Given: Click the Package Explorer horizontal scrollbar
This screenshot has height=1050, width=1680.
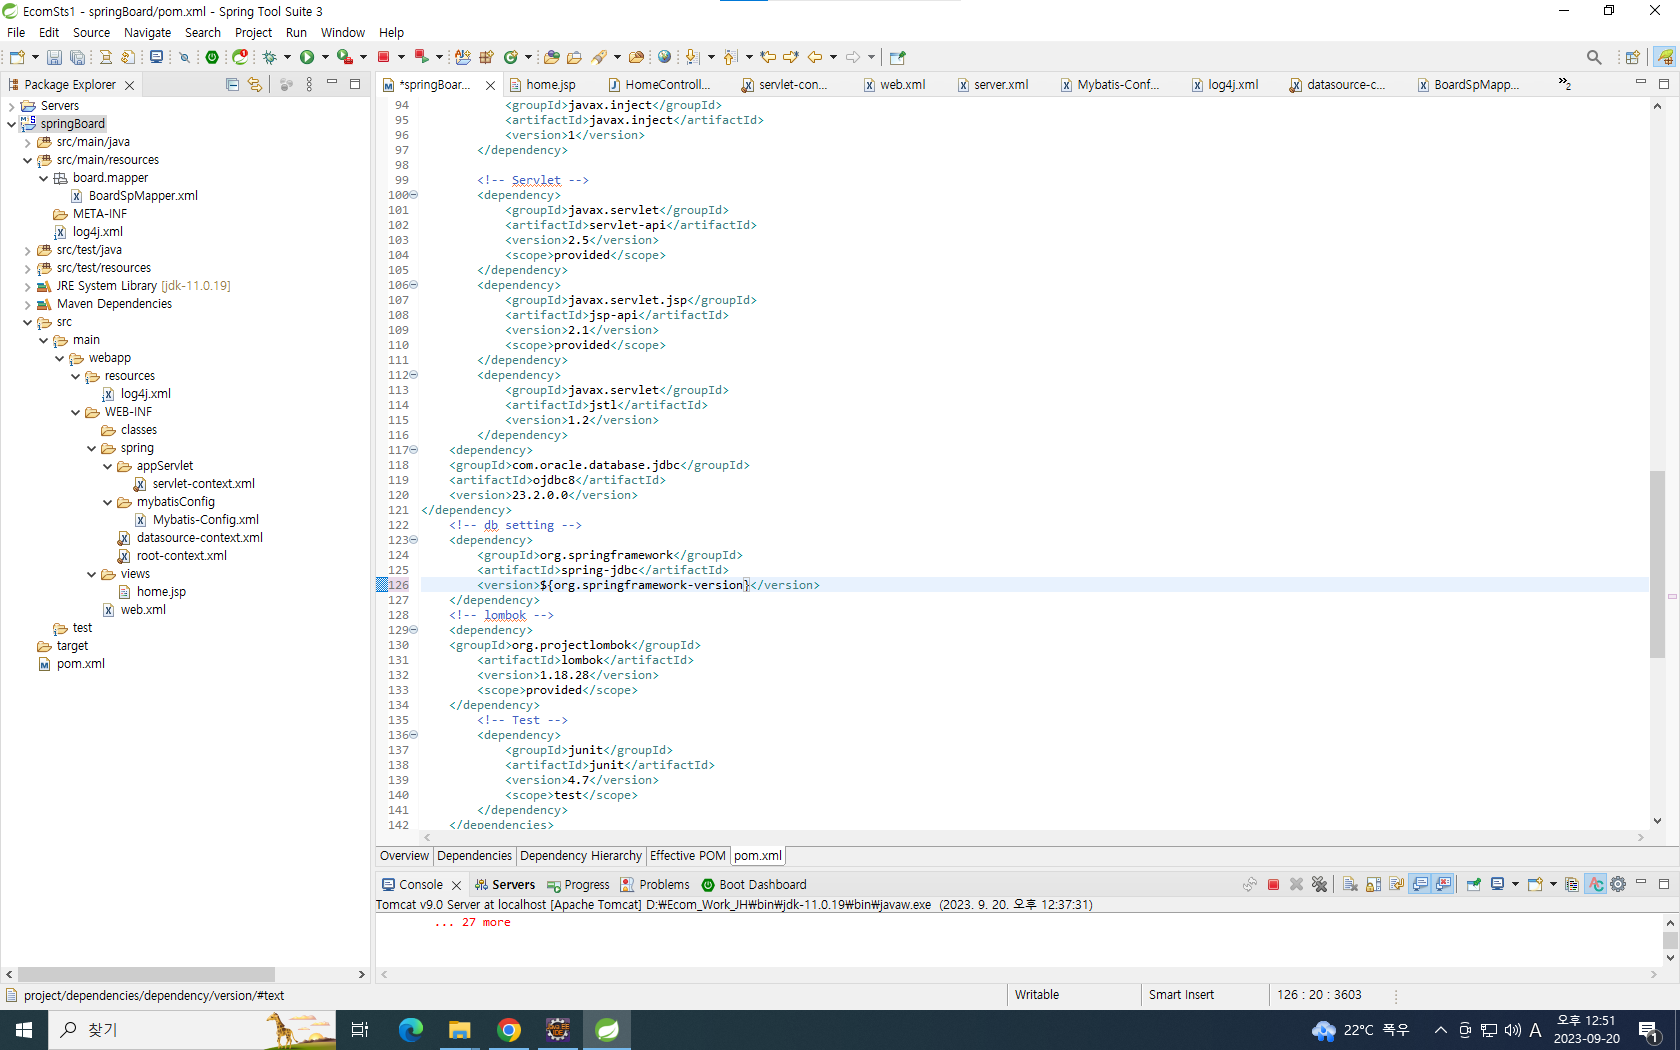Looking at the screenshot, I should [x=146, y=974].
